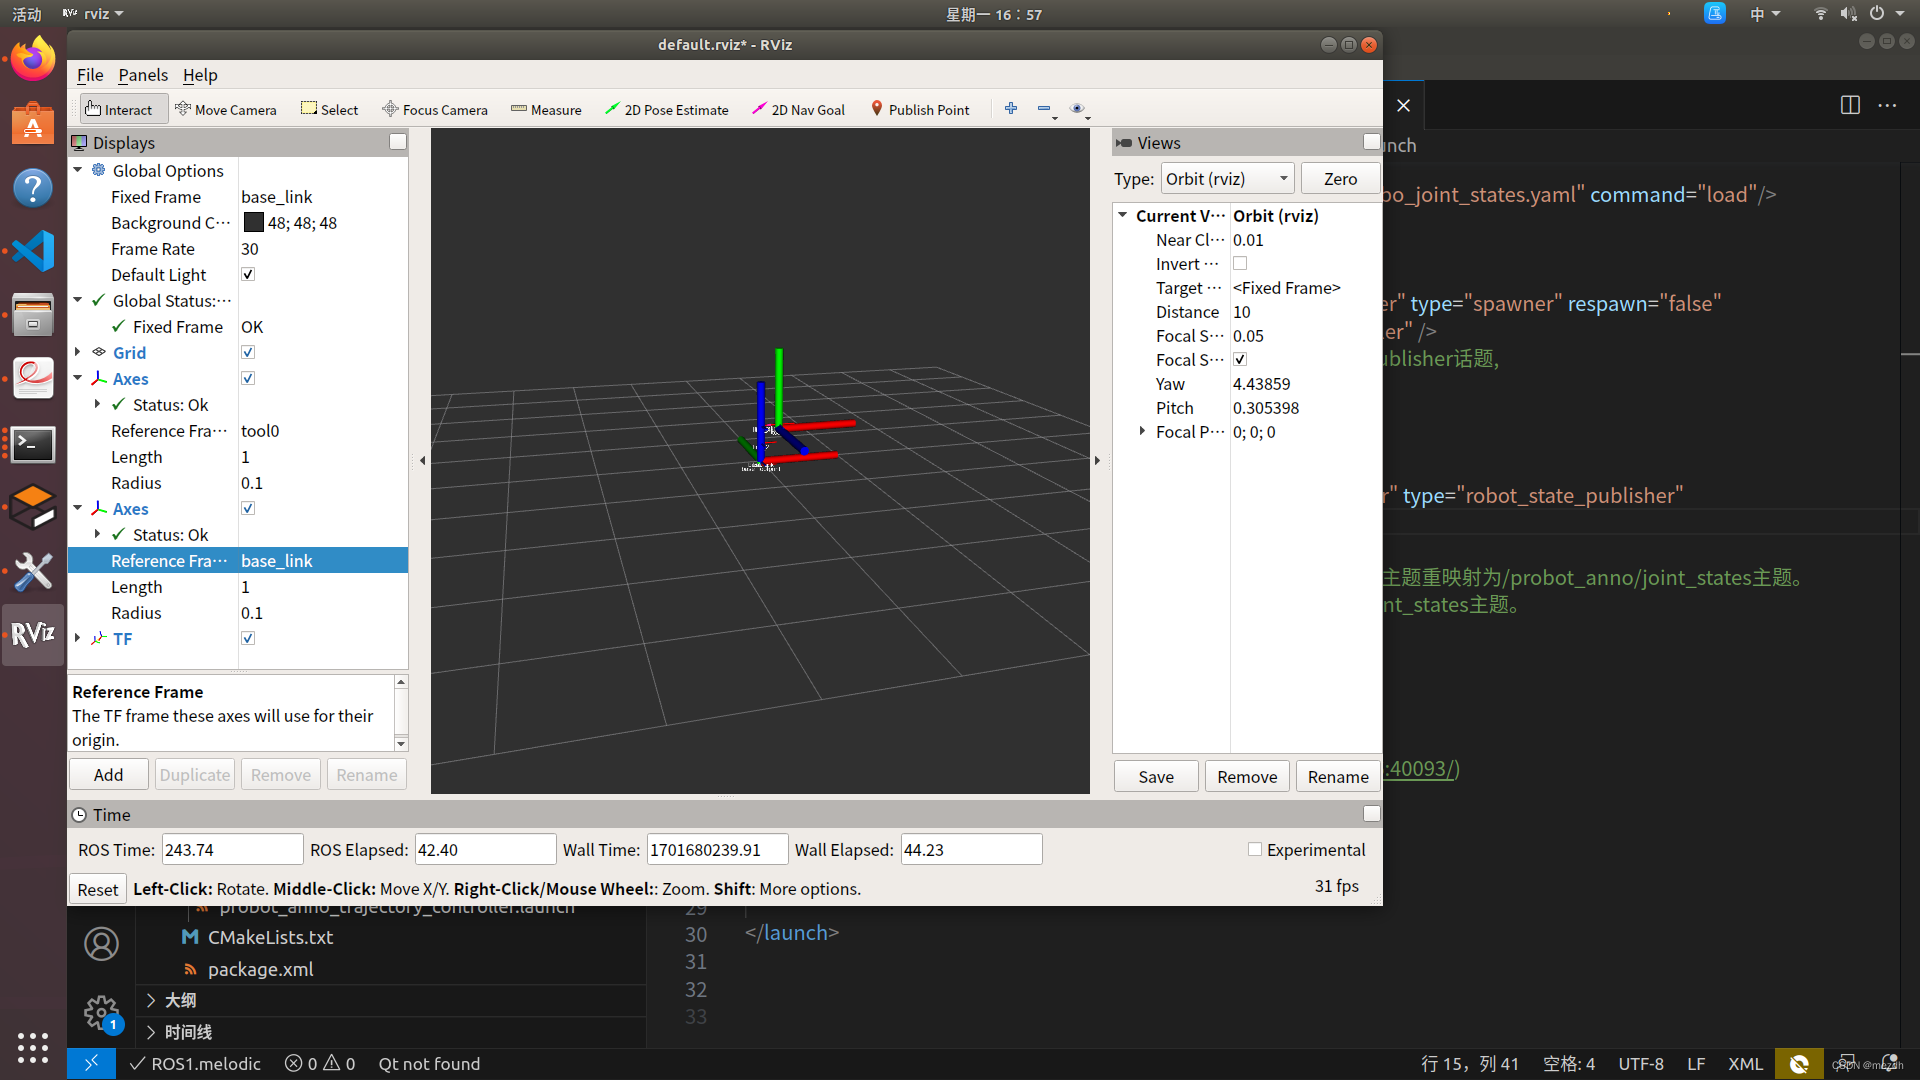Enable the Experimental time checkbox

(1255, 850)
